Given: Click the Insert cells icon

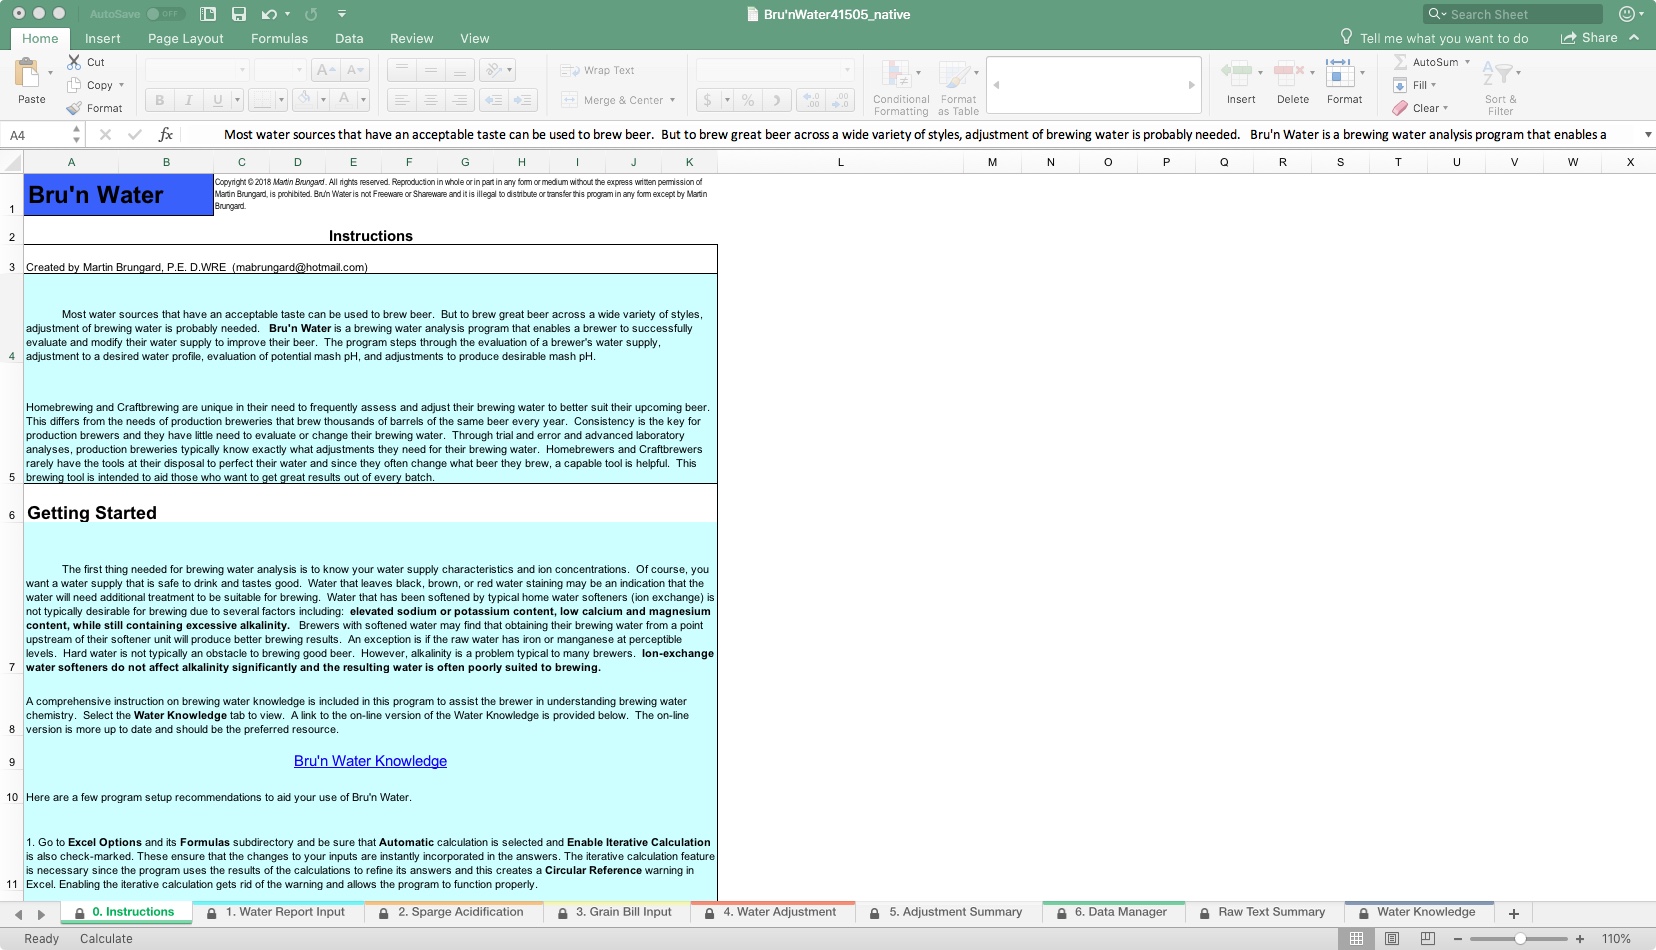Looking at the screenshot, I should [x=1237, y=72].
